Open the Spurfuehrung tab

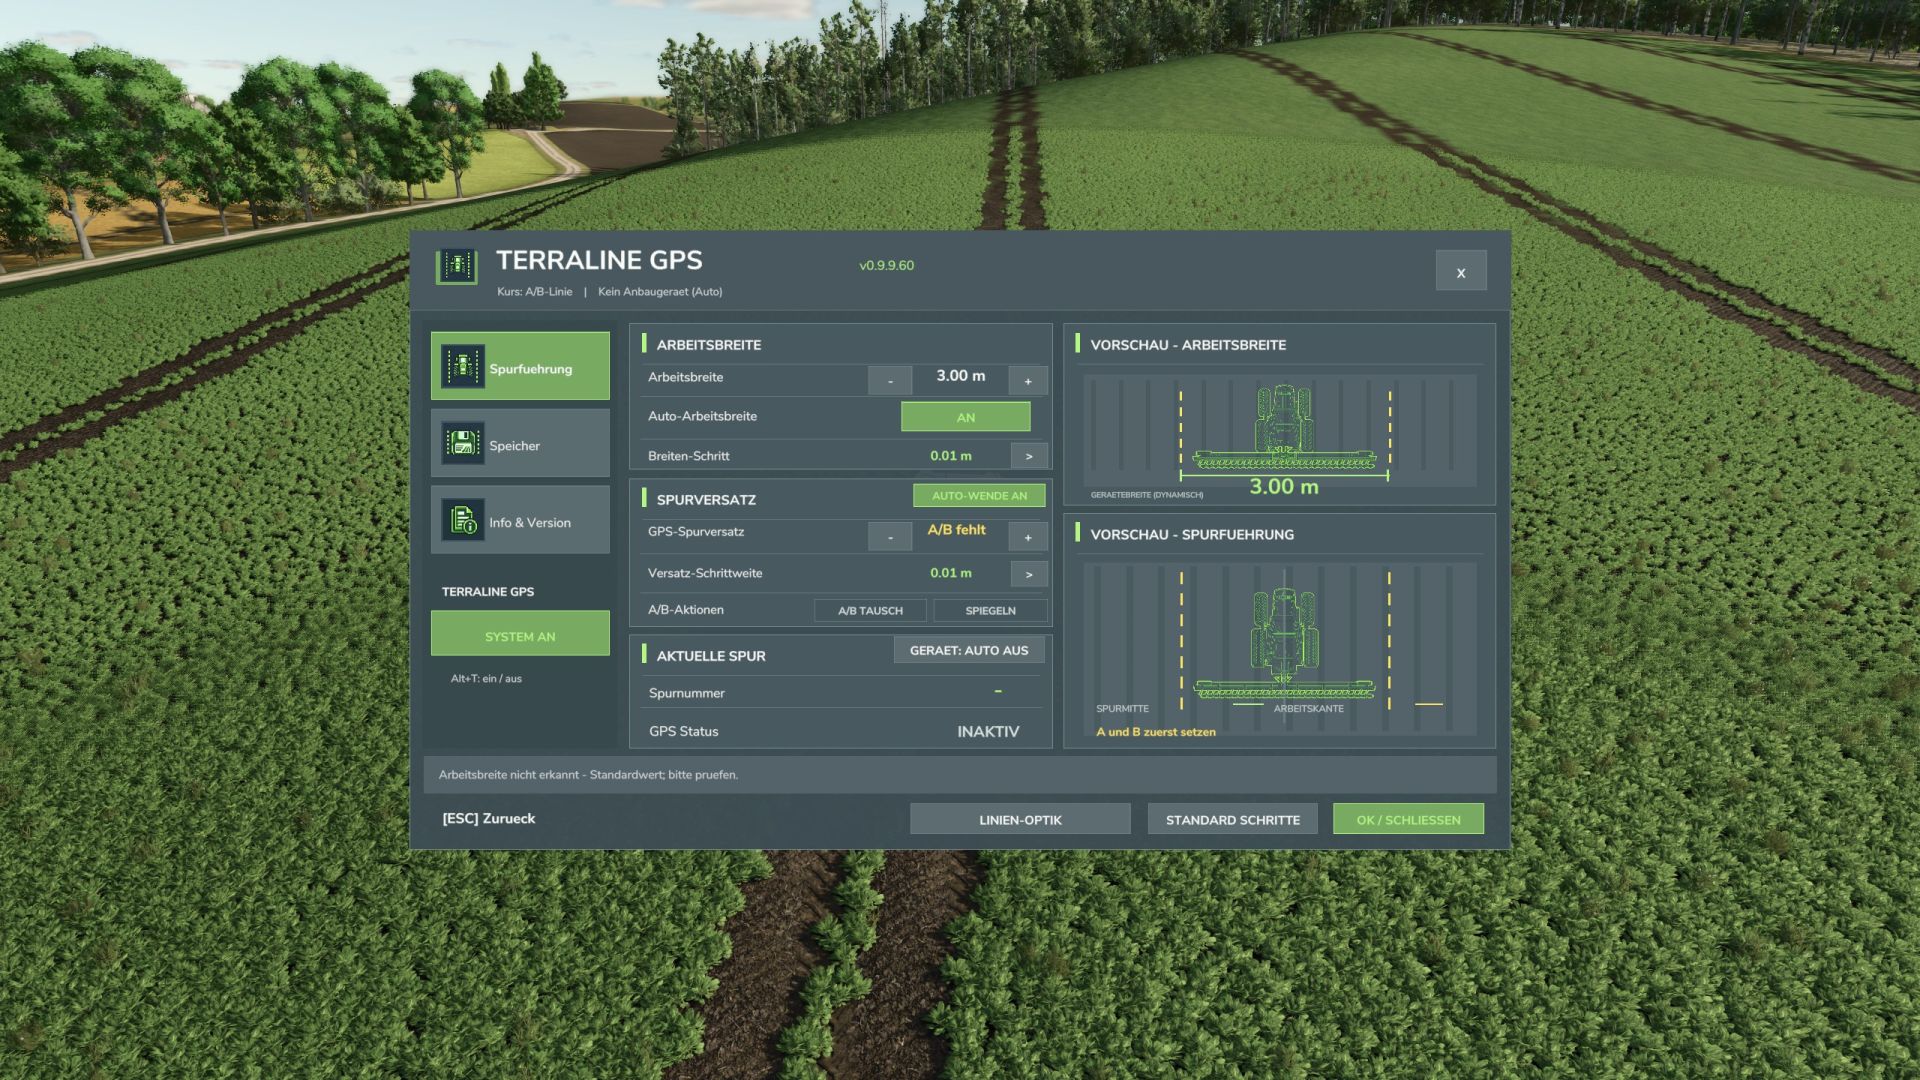(520, 366)
